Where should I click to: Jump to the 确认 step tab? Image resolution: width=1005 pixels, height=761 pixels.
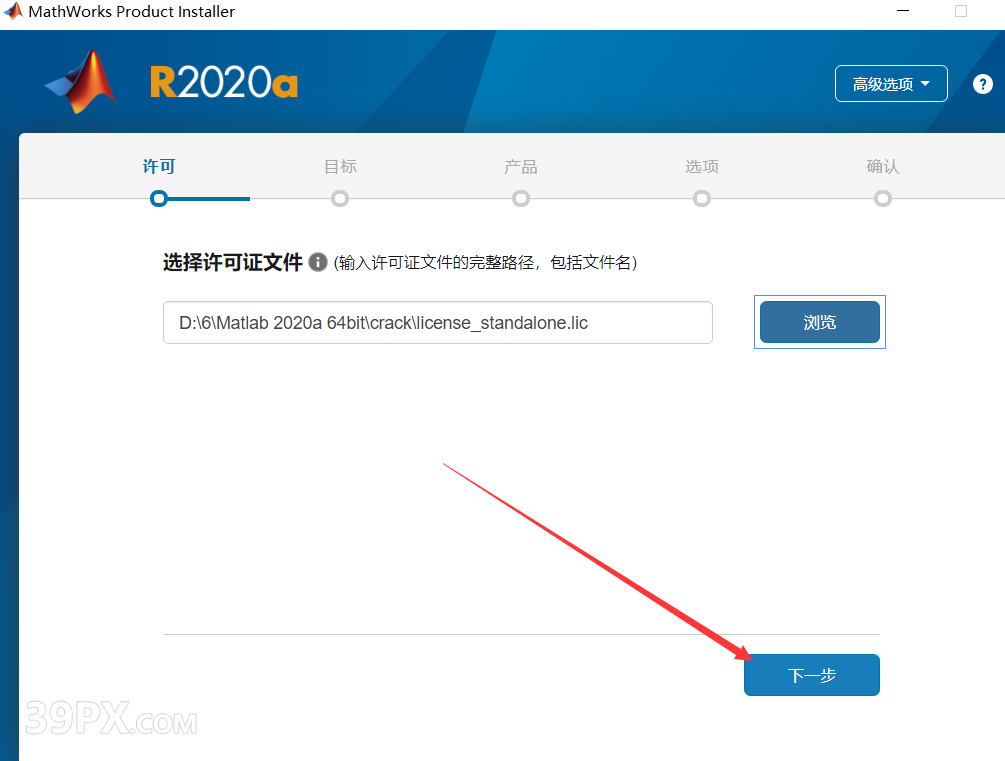tap(883, 167)
